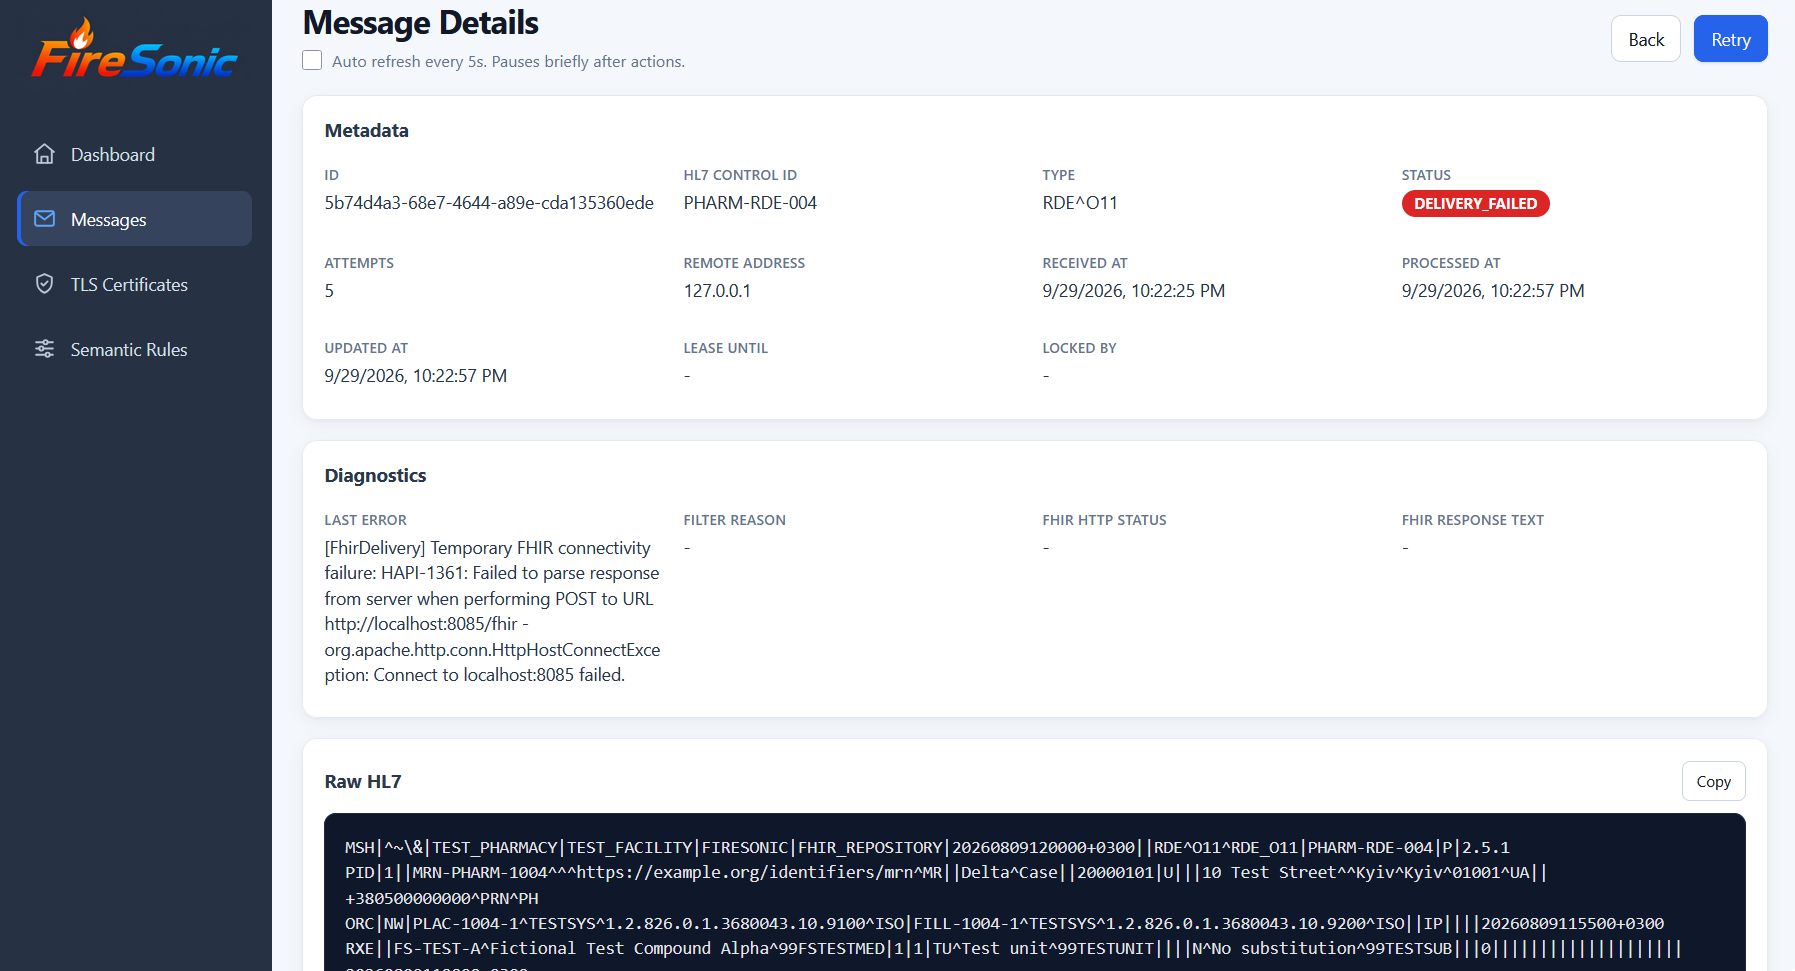Click the Back button
Image resolution: width=1795 pixels, height=971 pixels.
click(1645, 39)
